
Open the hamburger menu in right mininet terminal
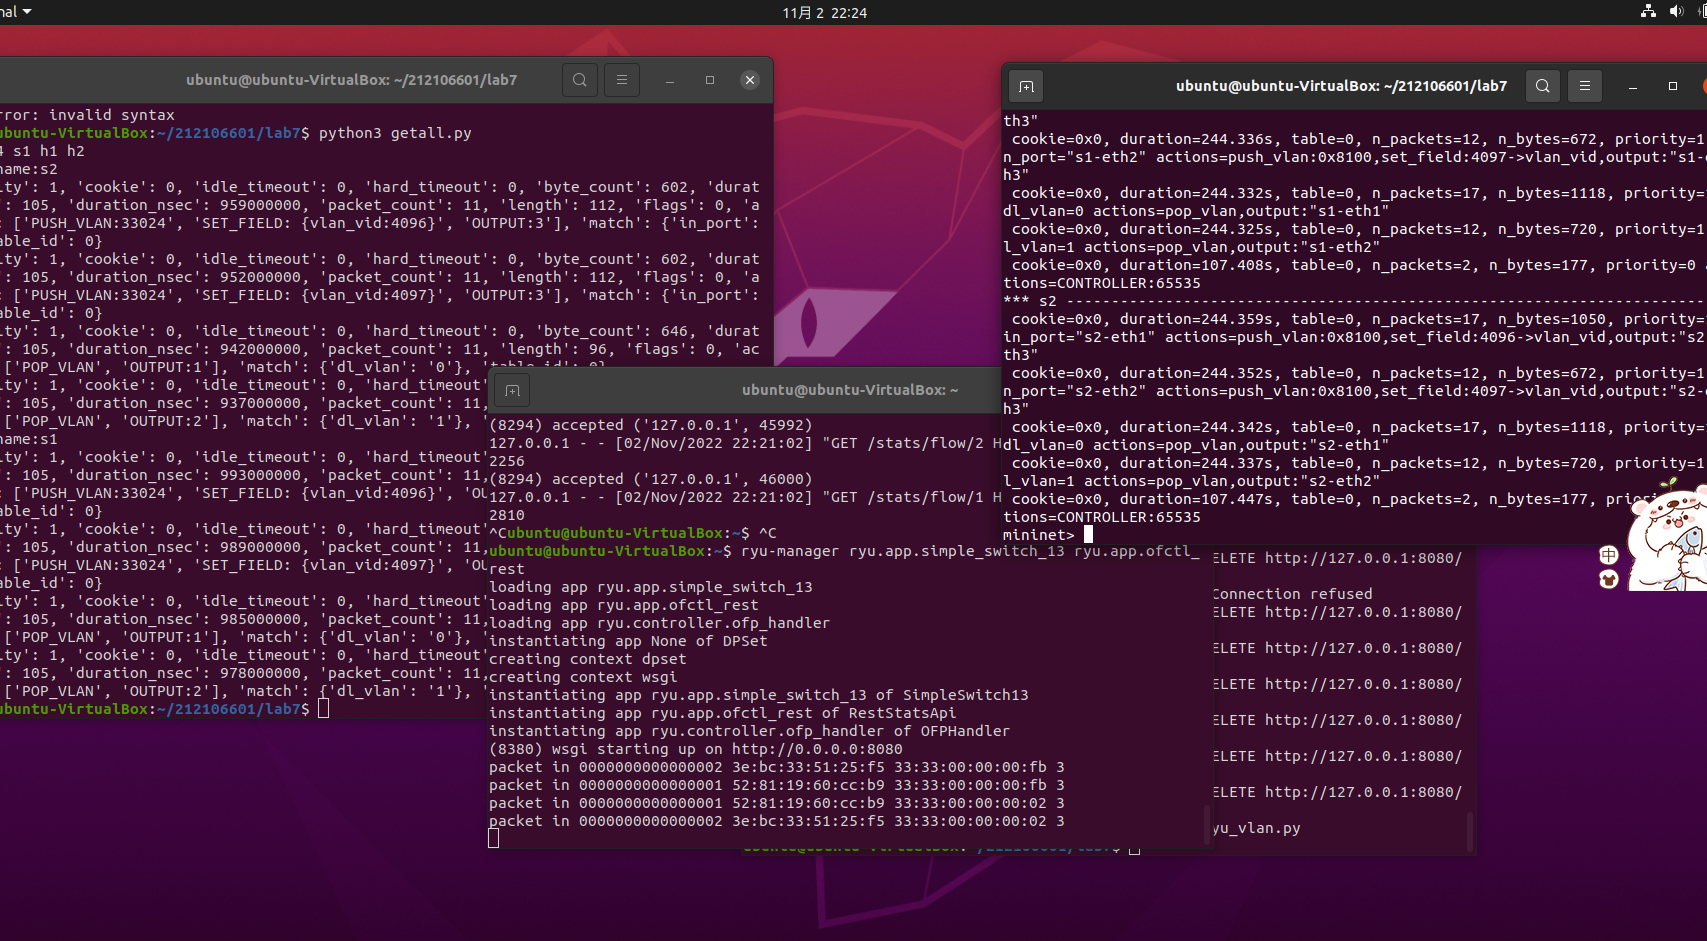(x=1585, y=86)
